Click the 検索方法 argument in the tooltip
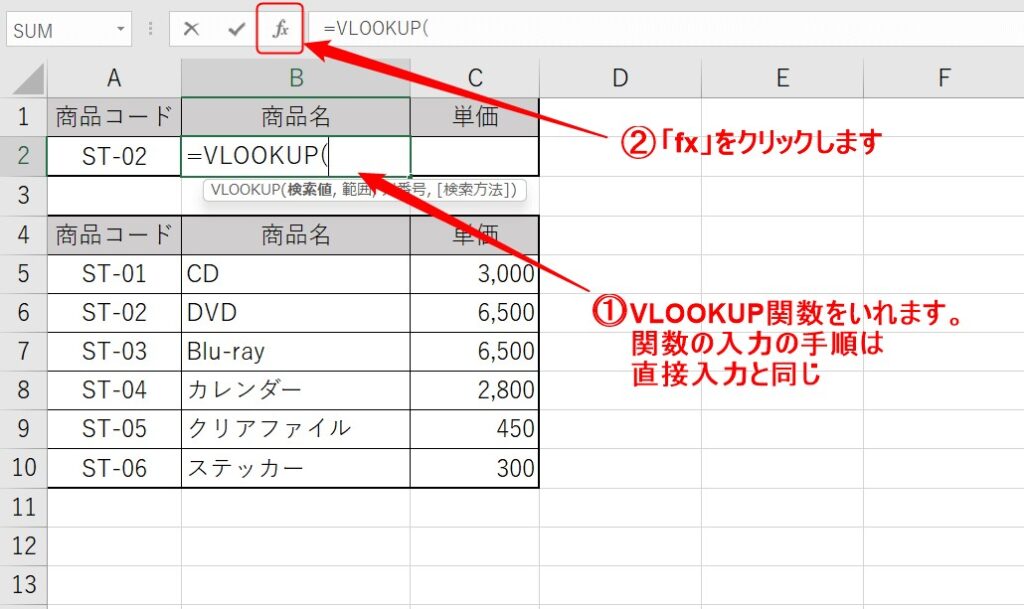1024x609 pixels. [x=482, y=190]
